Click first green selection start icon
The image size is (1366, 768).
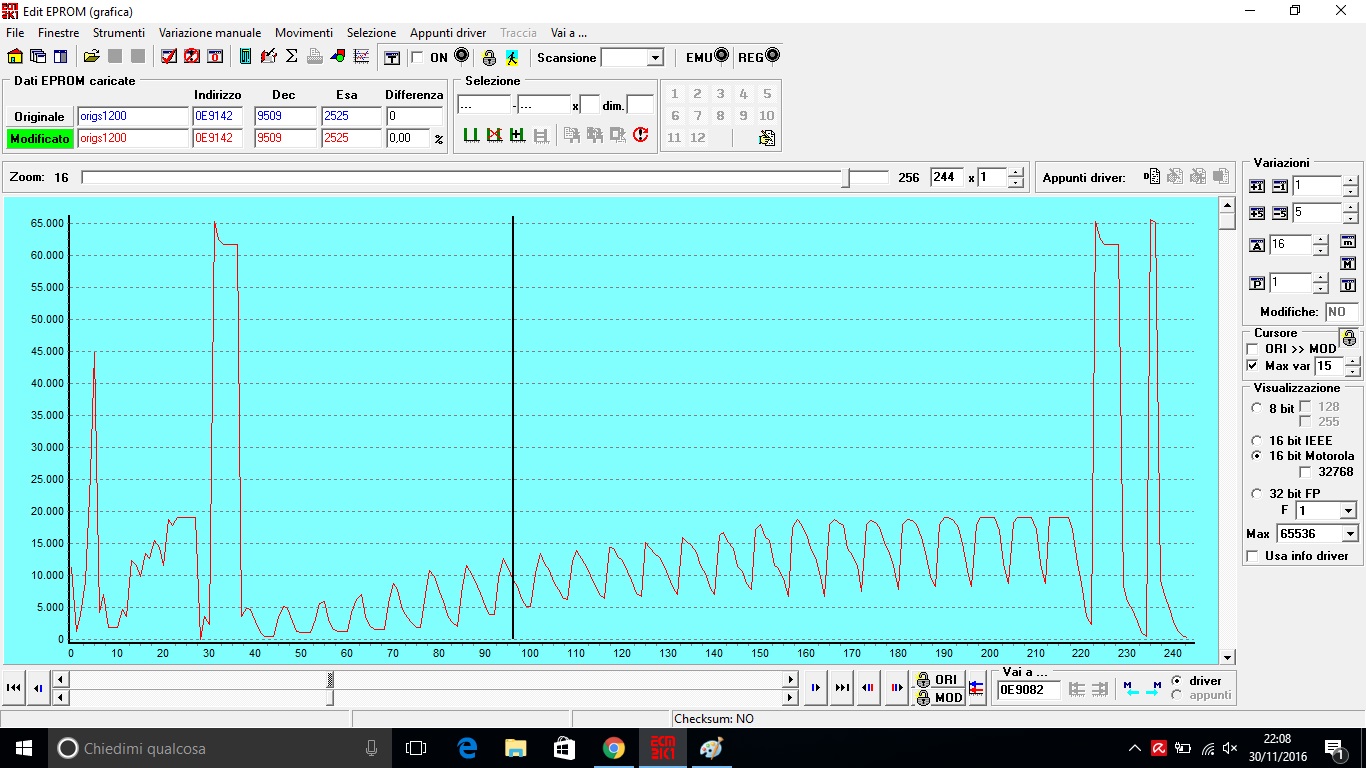click(x=471, y=135)
